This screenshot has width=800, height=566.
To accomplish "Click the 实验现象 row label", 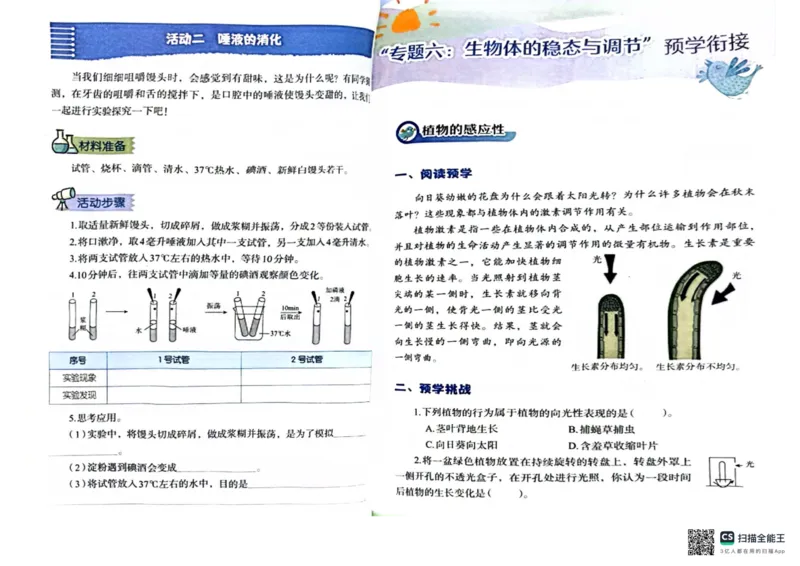I will [79, 378].
